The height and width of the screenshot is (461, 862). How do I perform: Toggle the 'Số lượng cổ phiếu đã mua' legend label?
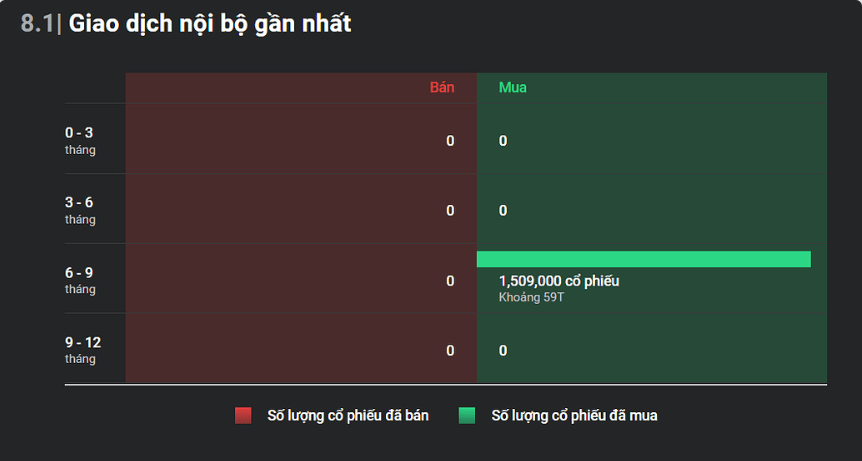574,416
